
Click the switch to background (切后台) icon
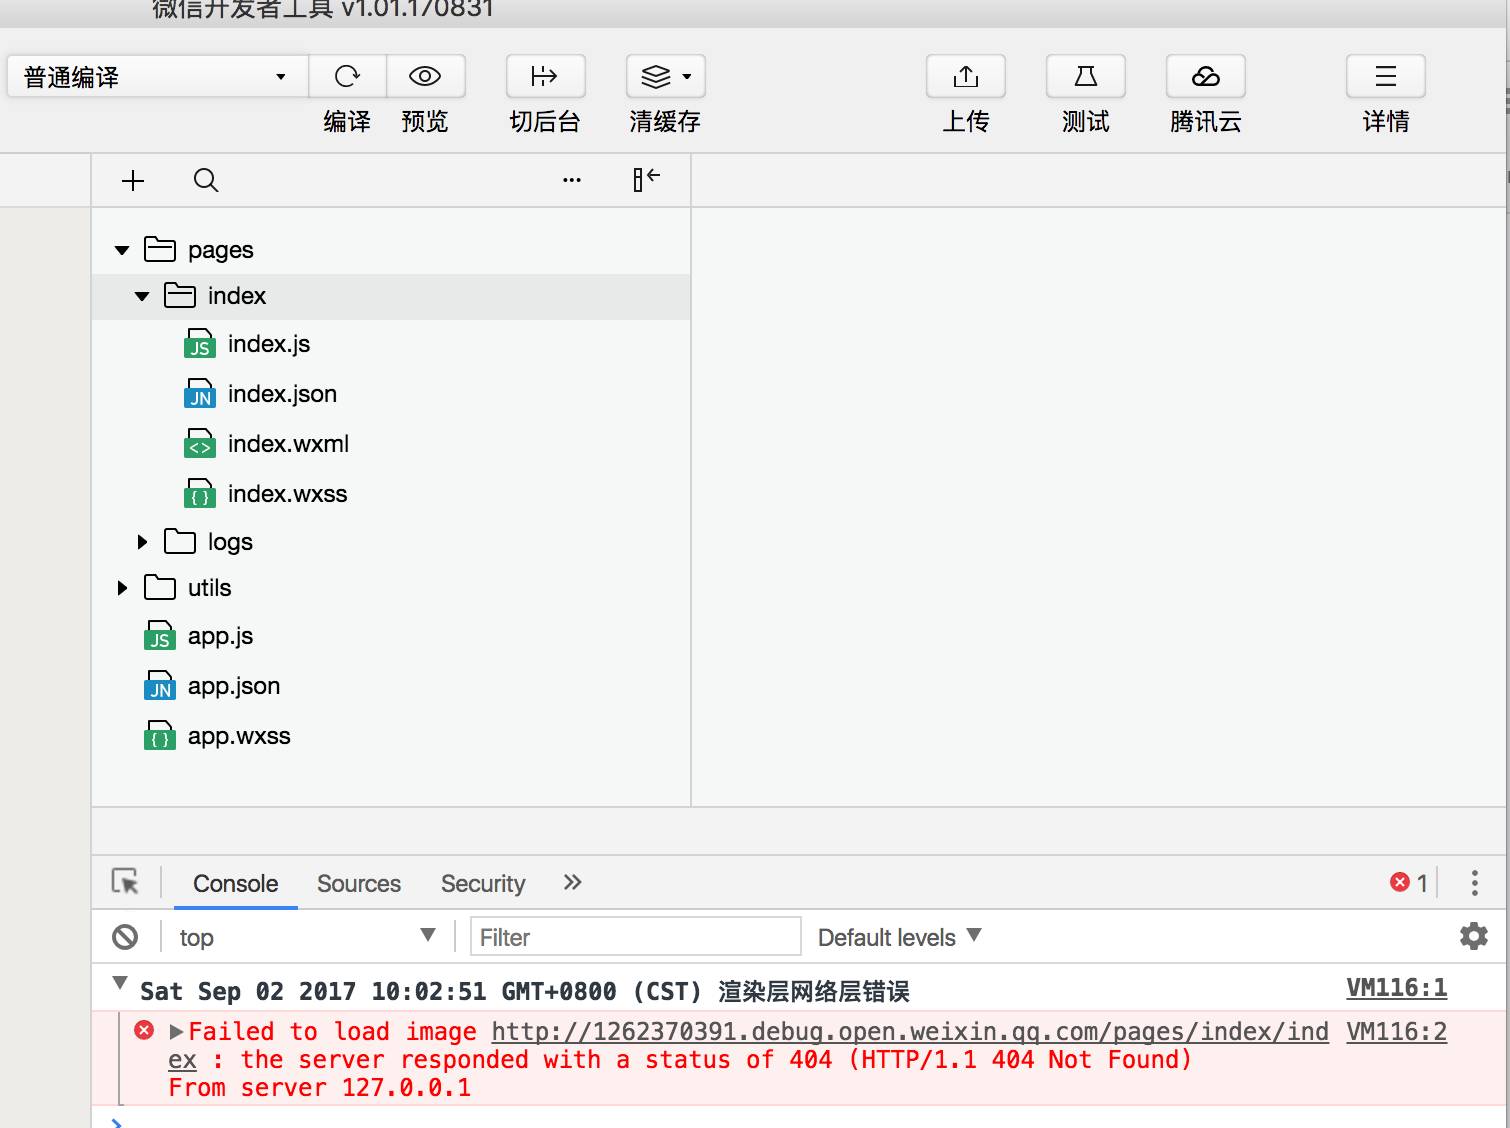point(545,77)
